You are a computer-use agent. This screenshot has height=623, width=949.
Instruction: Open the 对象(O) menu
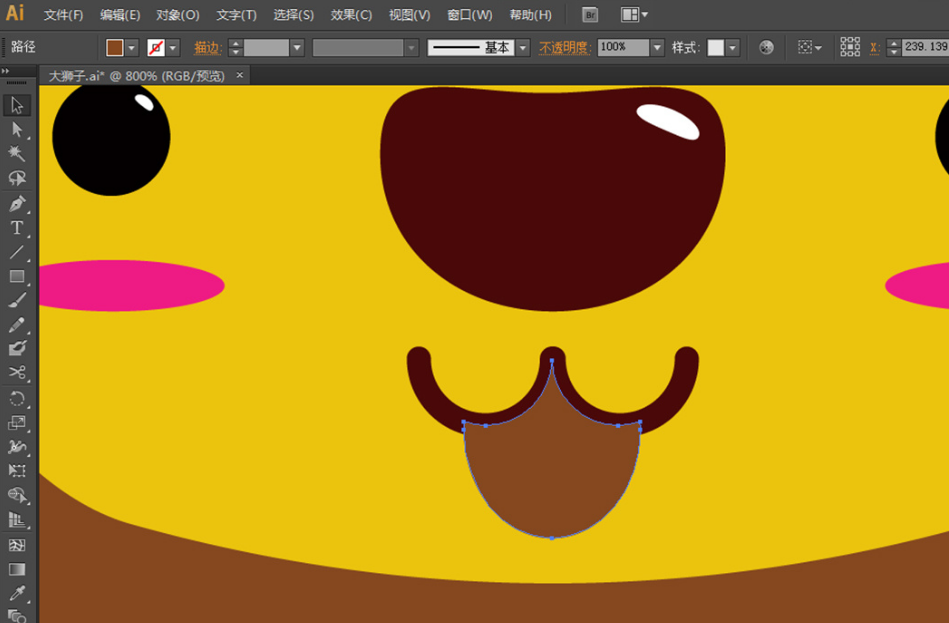pyautogui.click(x=178, y=15)
